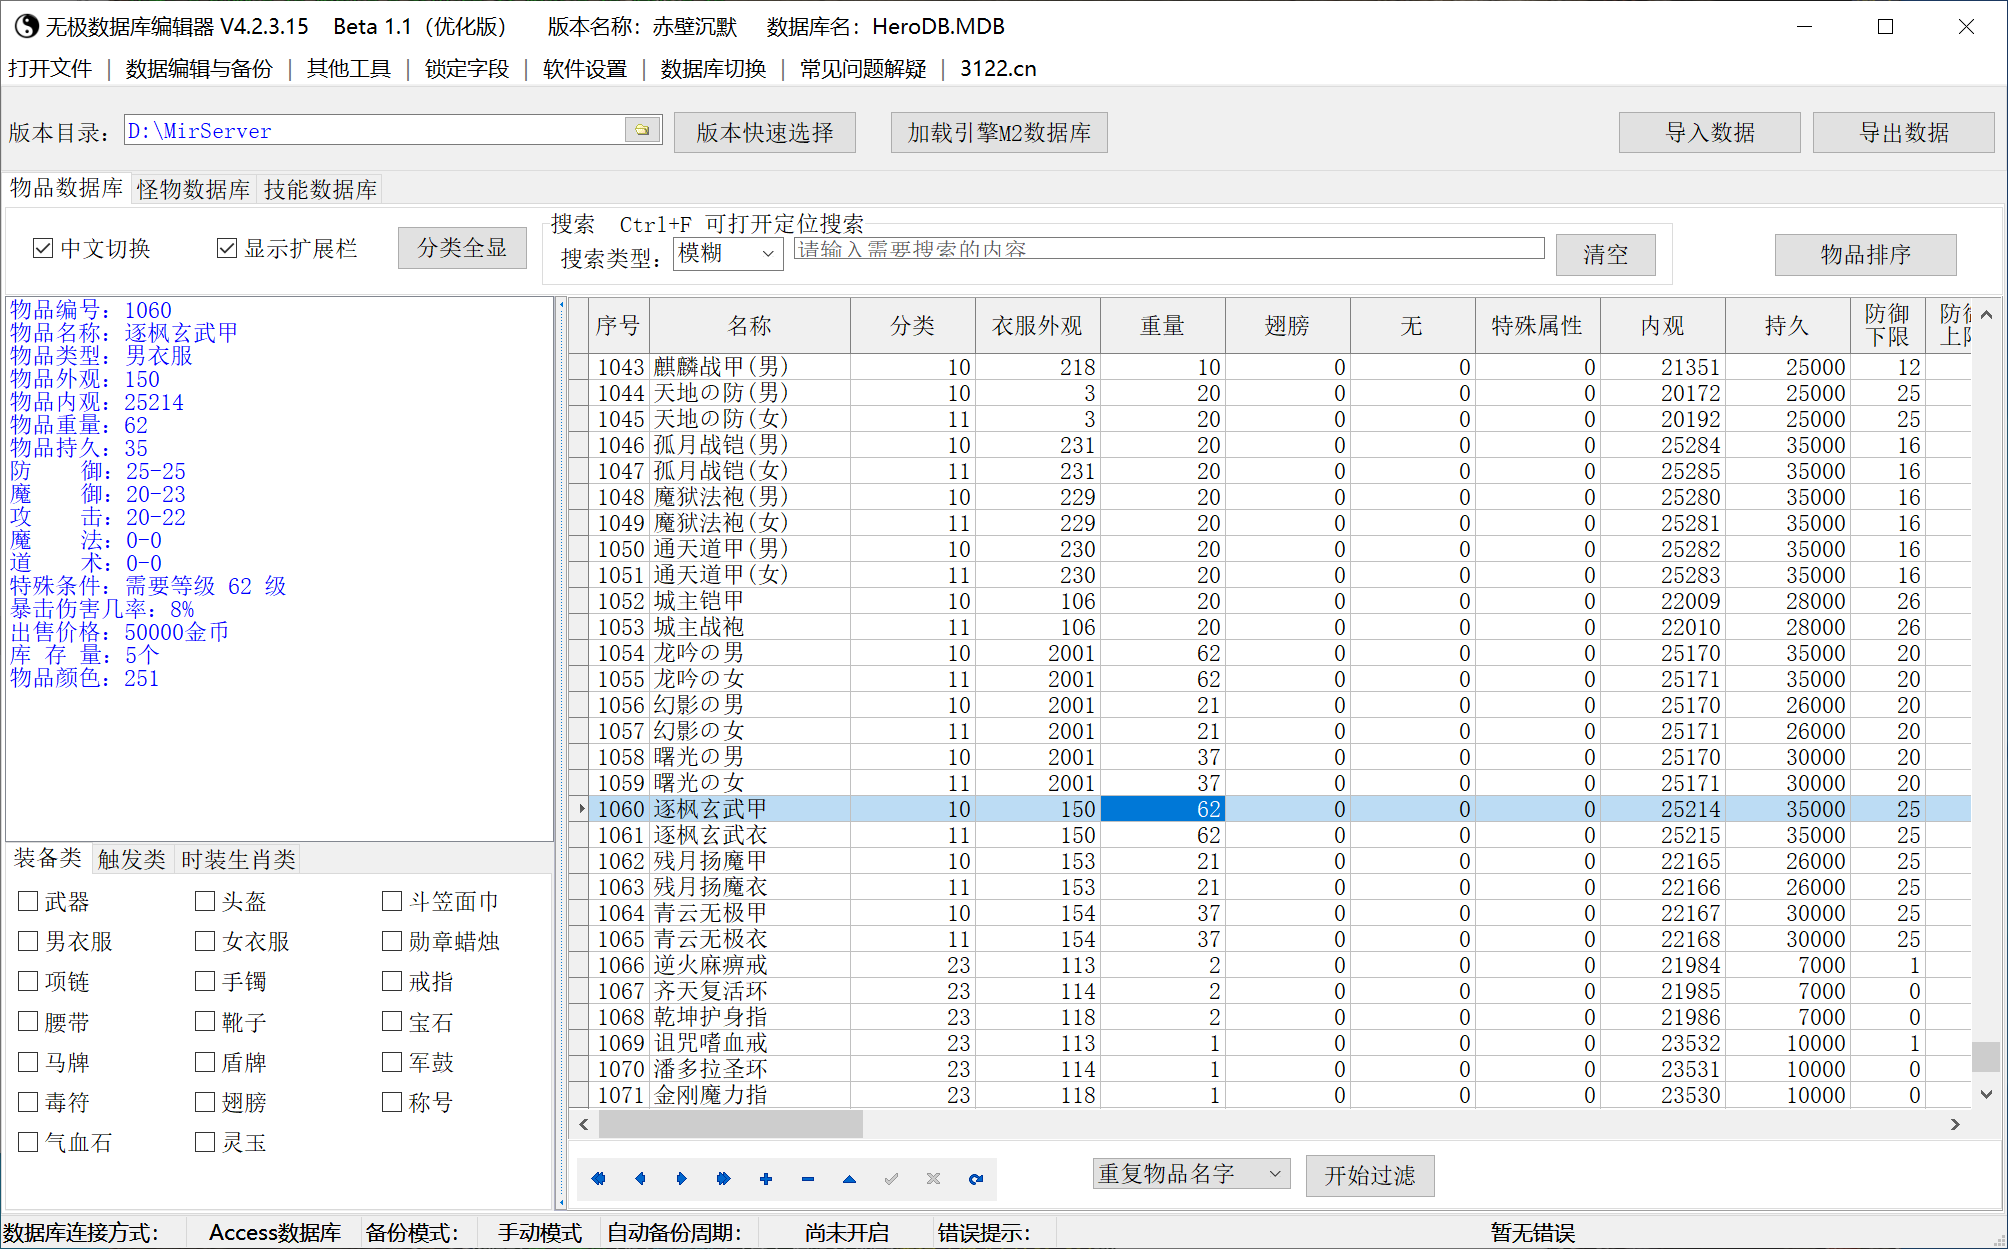Image resolution: width=2008 pixels, height=1249 pixels.
Task: Click the search content input field
Action: pos(1169,249)
